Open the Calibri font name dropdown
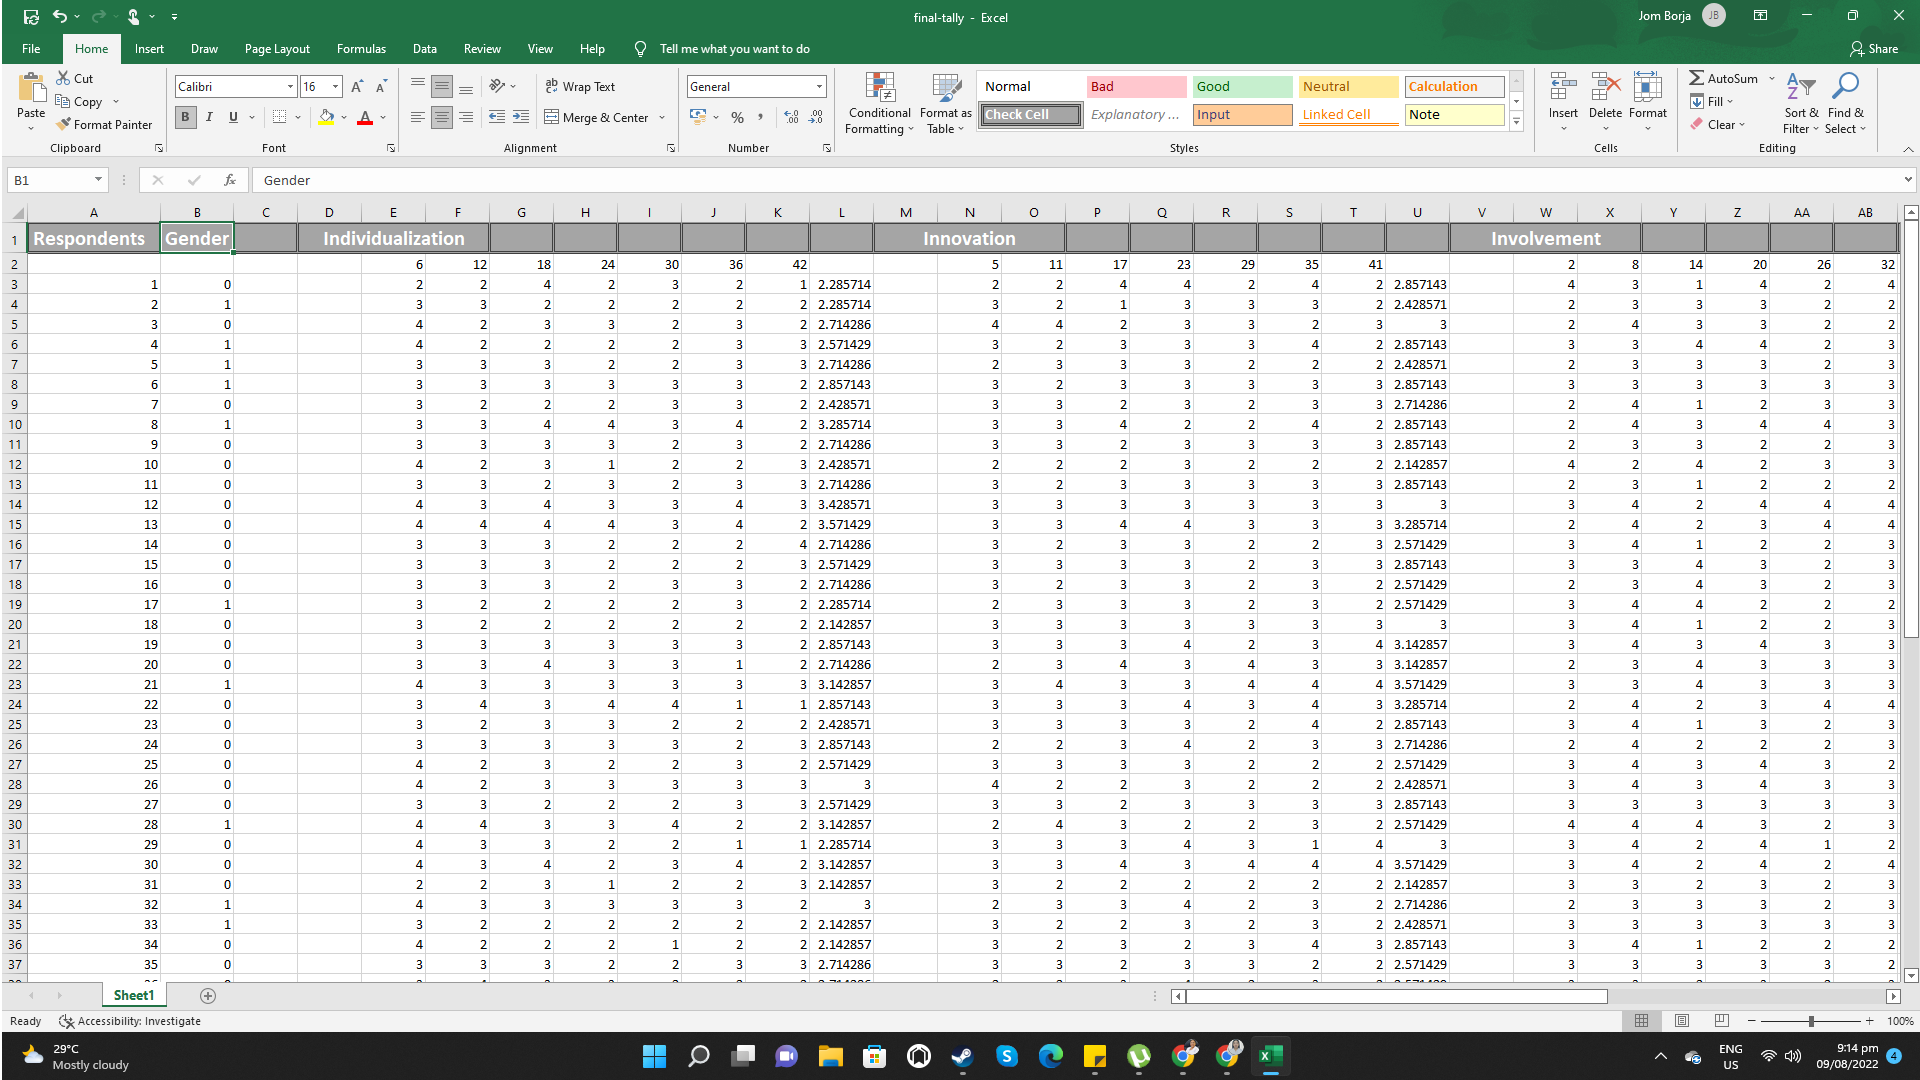 (x=290, y=87)
